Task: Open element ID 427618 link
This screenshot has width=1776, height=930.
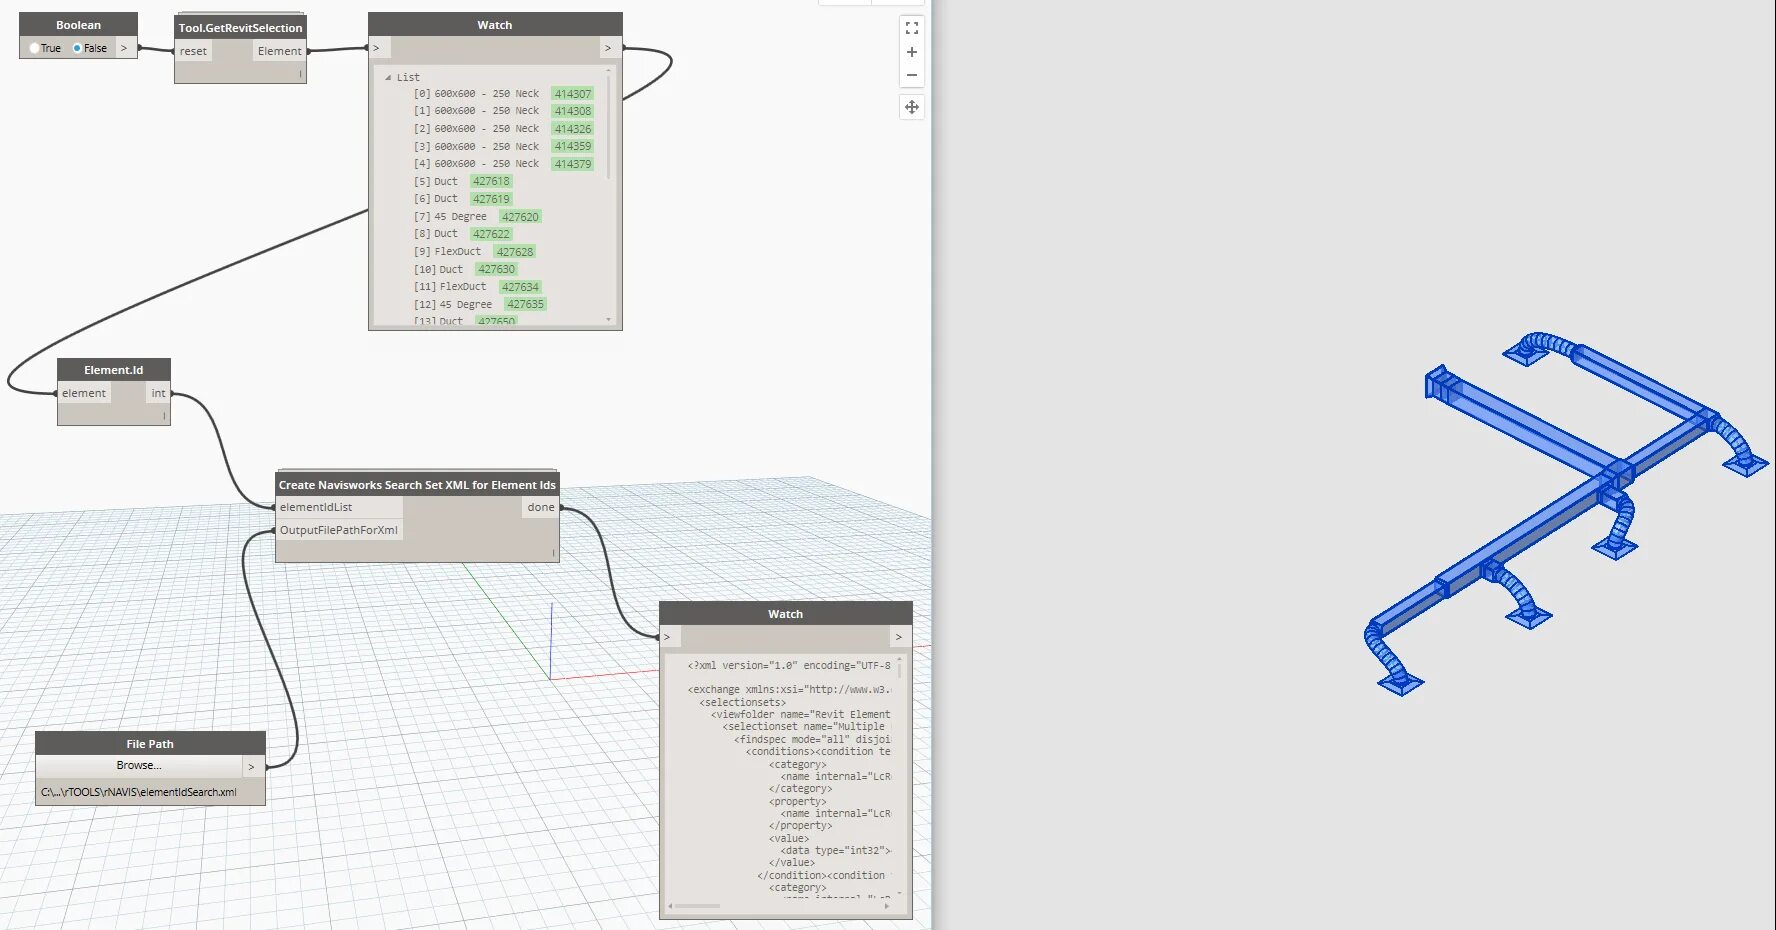Action: pos(491,181)
